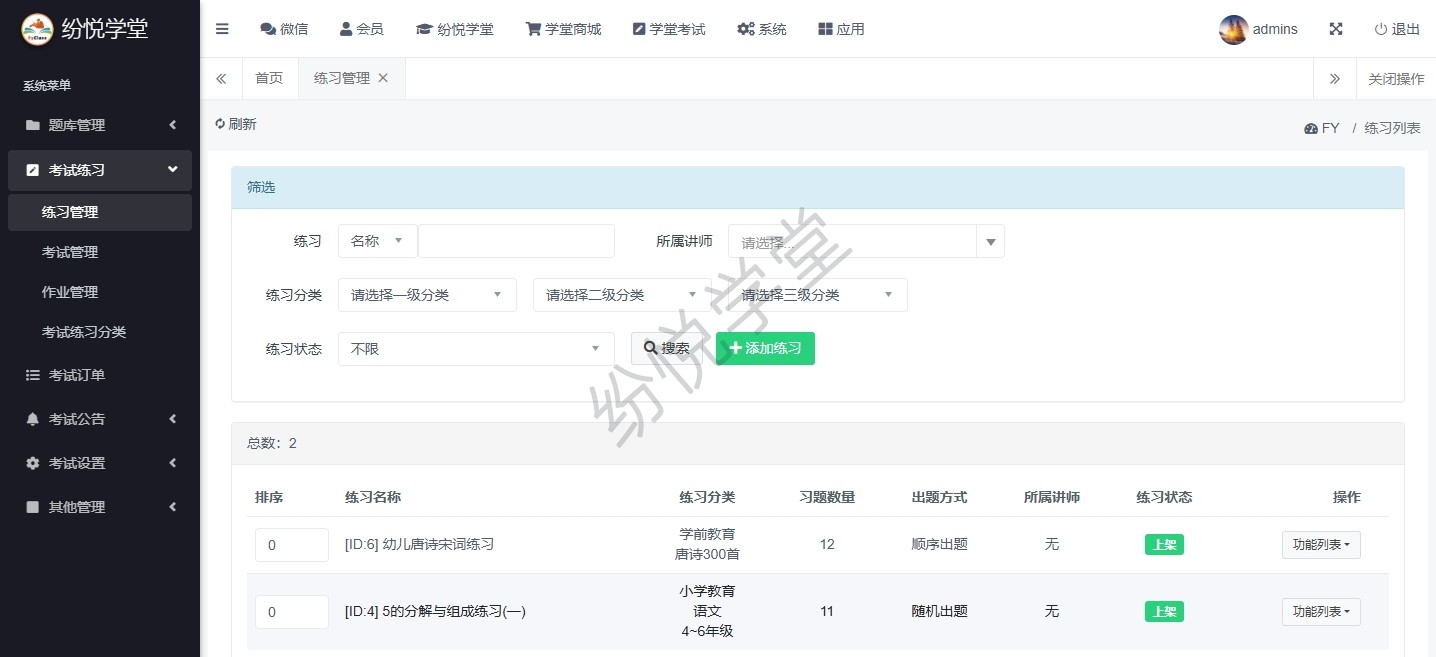The image size is (1436, 657).
Task: Click the refresh 刷新 icon
Action: click(221, 124)
